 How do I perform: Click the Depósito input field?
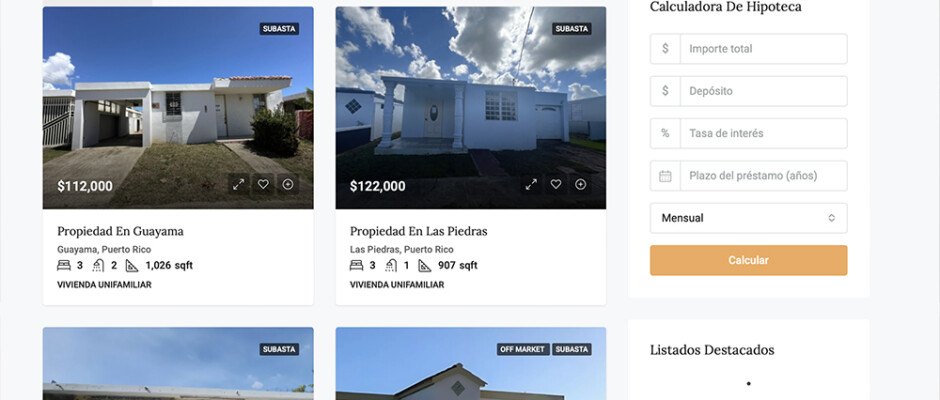[763, 91]
